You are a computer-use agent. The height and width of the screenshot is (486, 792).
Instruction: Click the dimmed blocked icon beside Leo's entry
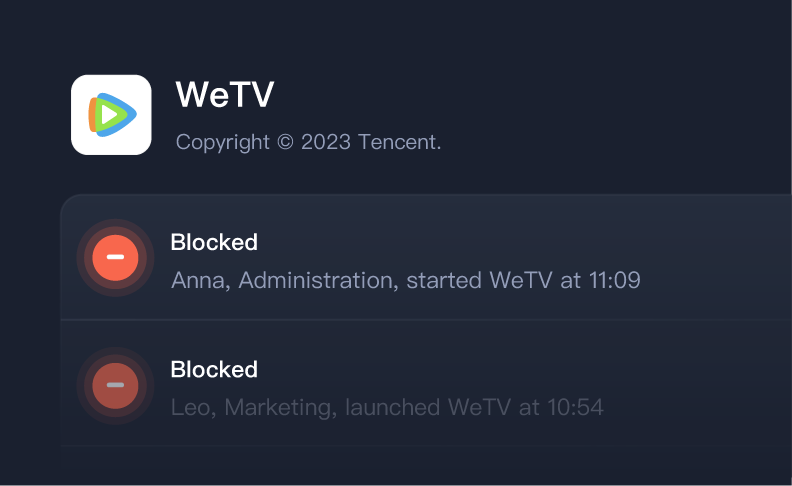(x=115, y=386)
